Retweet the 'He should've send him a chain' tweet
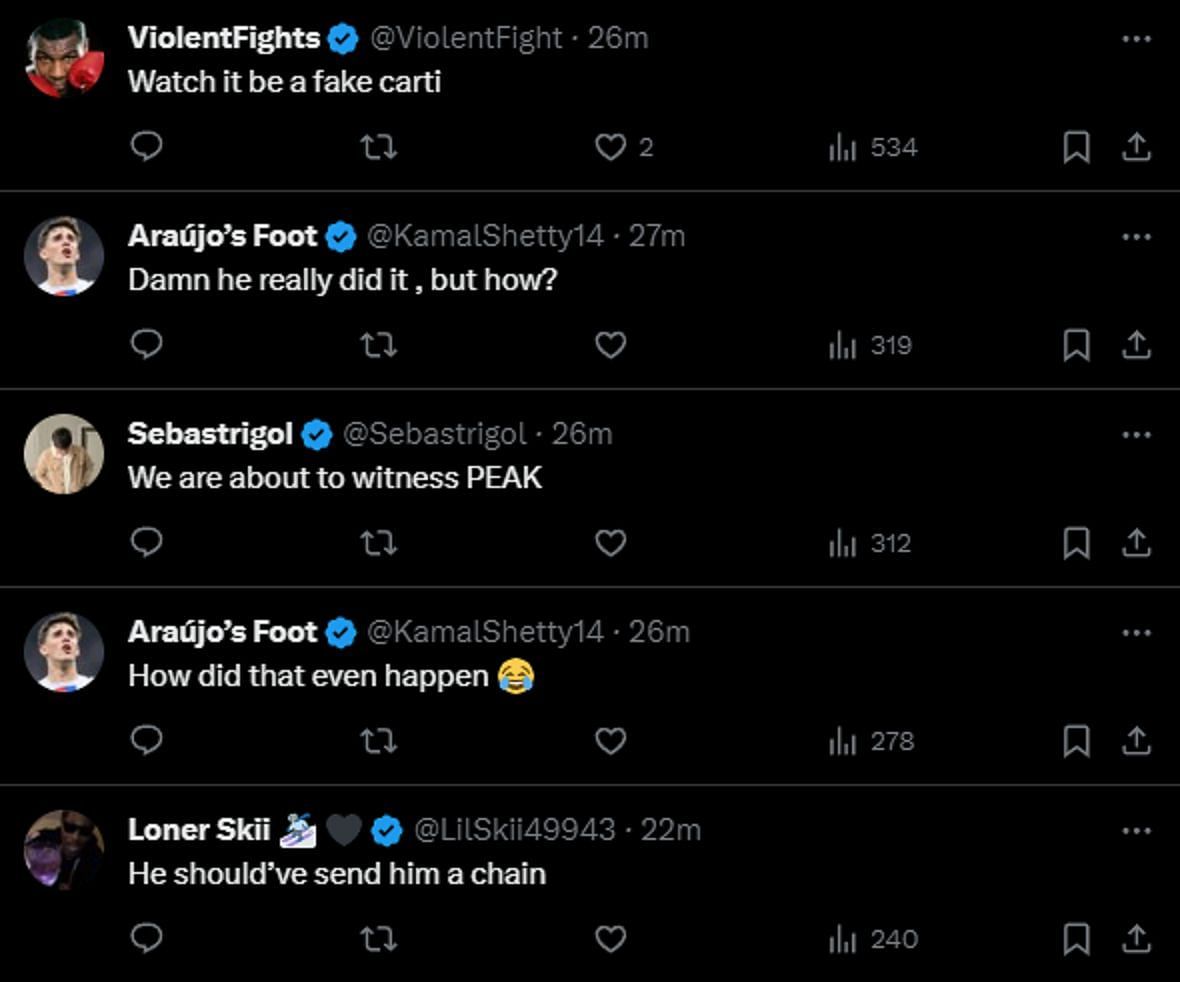The image size is (1180, 982). tap(378, 939)
